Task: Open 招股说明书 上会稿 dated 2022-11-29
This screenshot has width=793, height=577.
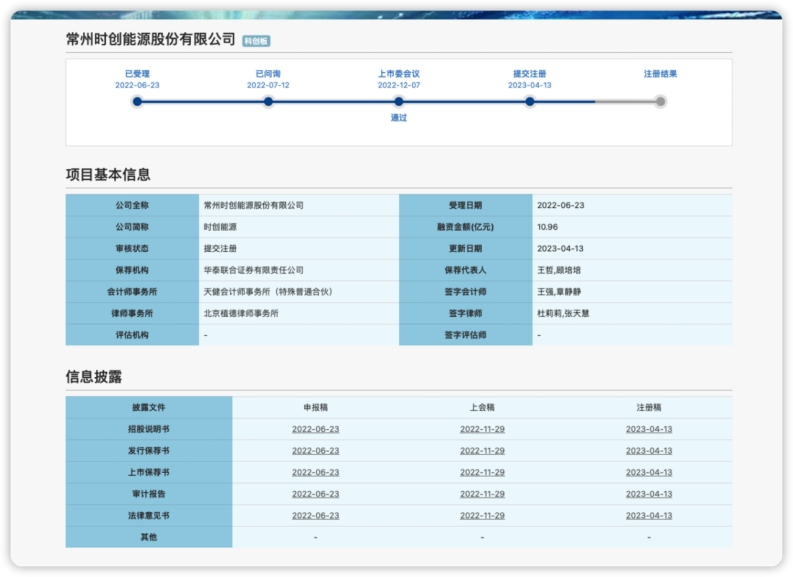Action: [x=482, y=429]
